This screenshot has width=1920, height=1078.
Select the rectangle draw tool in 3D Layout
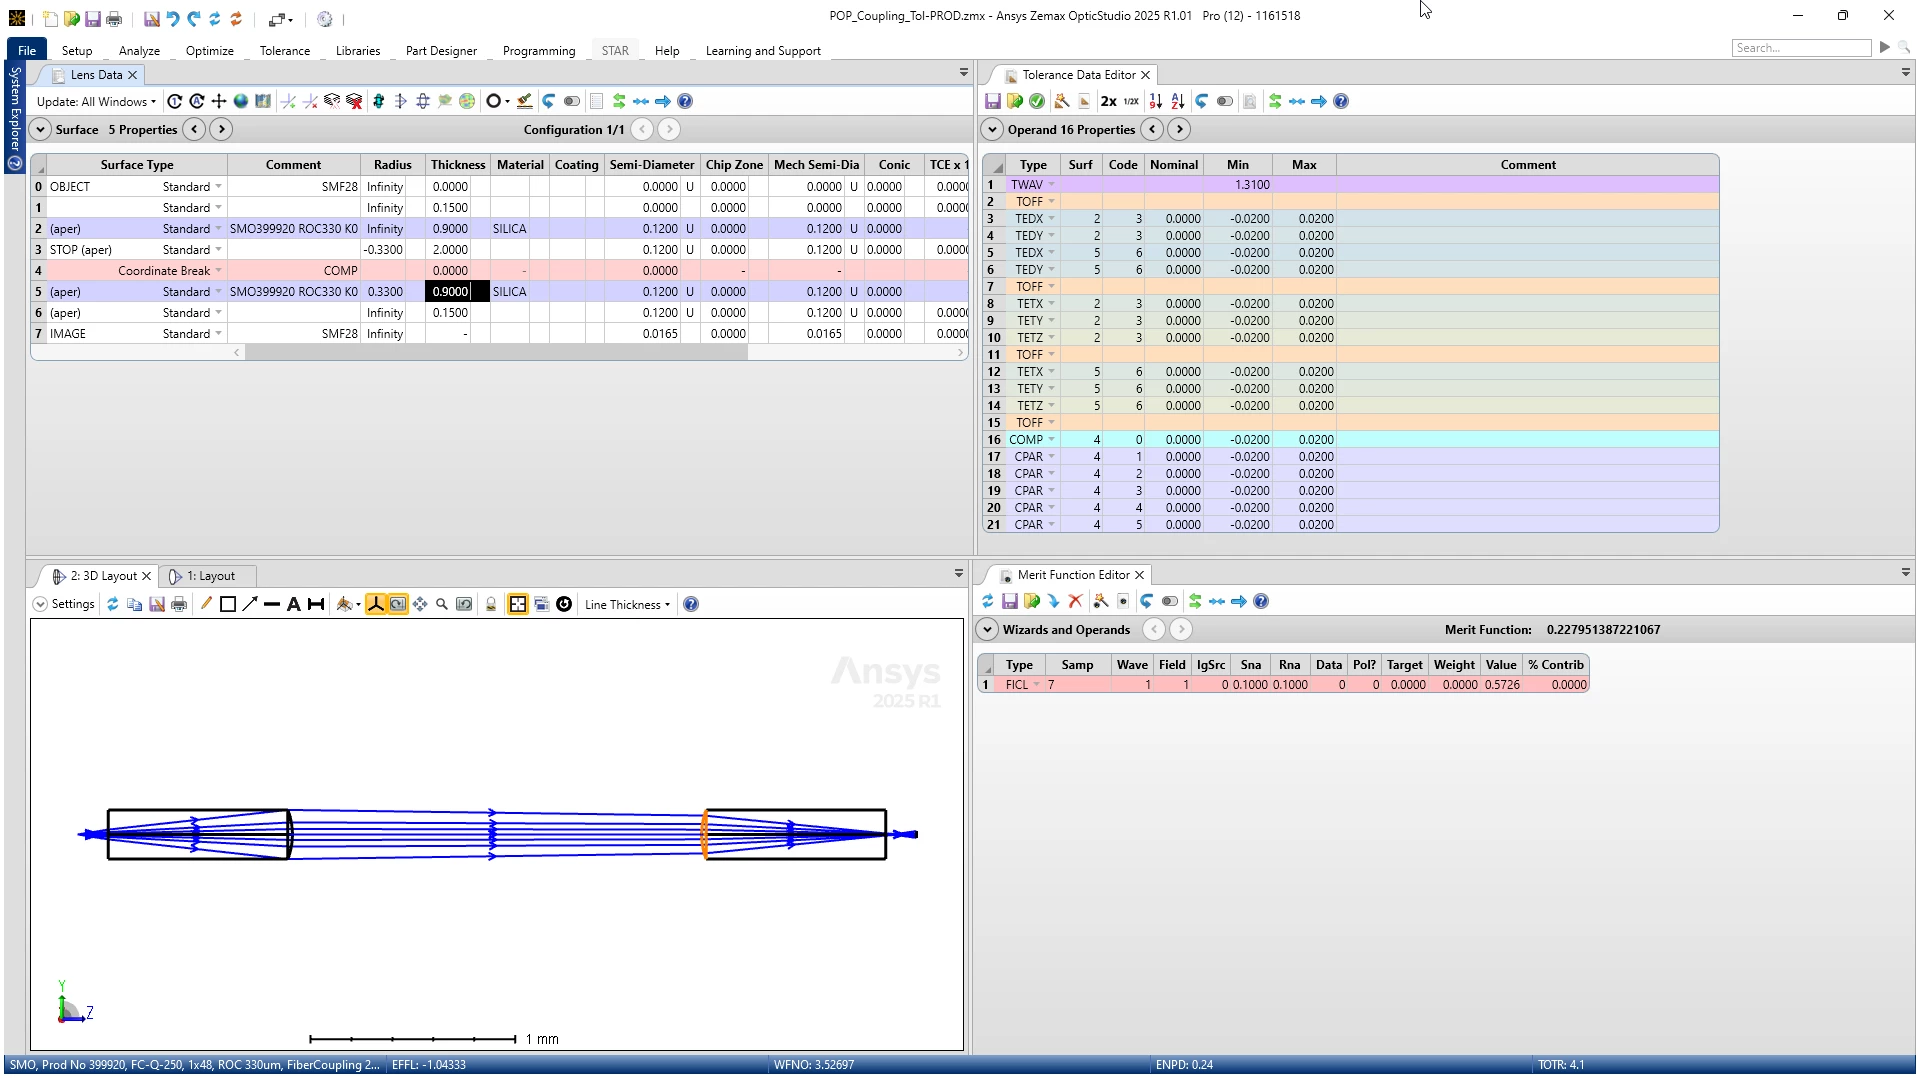pos(228,604)
